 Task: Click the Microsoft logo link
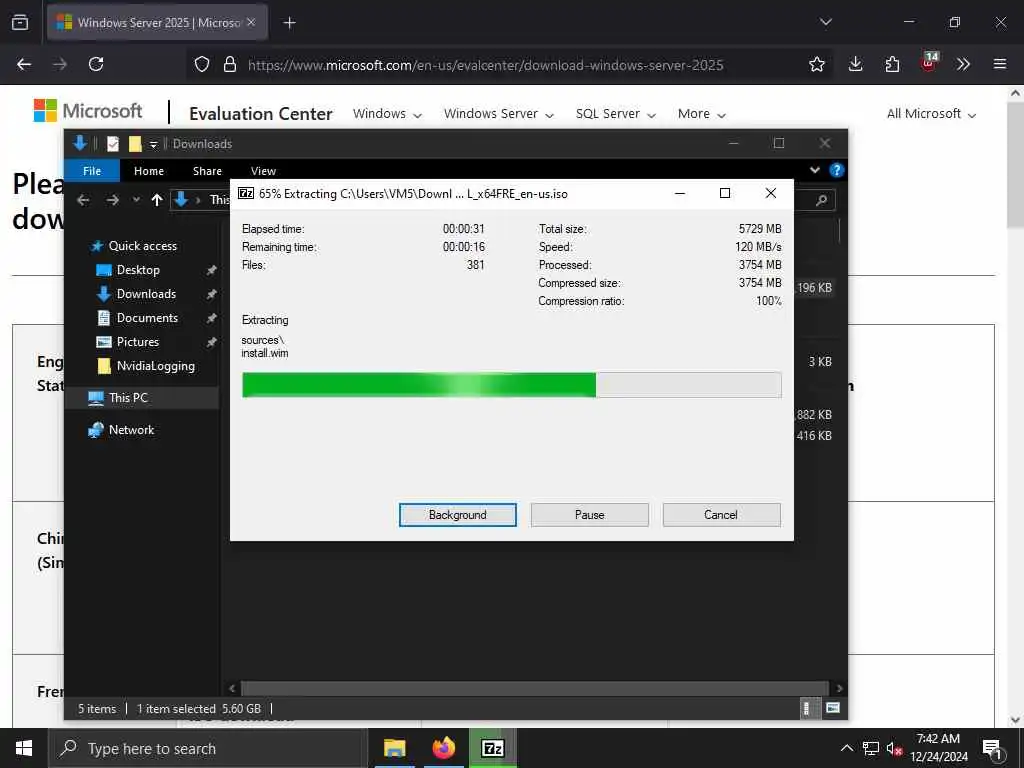click(x=88, y=111)
